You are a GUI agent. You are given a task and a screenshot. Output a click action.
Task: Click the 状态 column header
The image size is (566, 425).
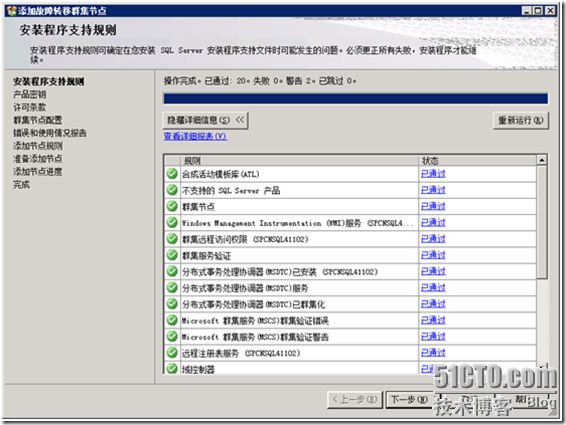point(478,160)
